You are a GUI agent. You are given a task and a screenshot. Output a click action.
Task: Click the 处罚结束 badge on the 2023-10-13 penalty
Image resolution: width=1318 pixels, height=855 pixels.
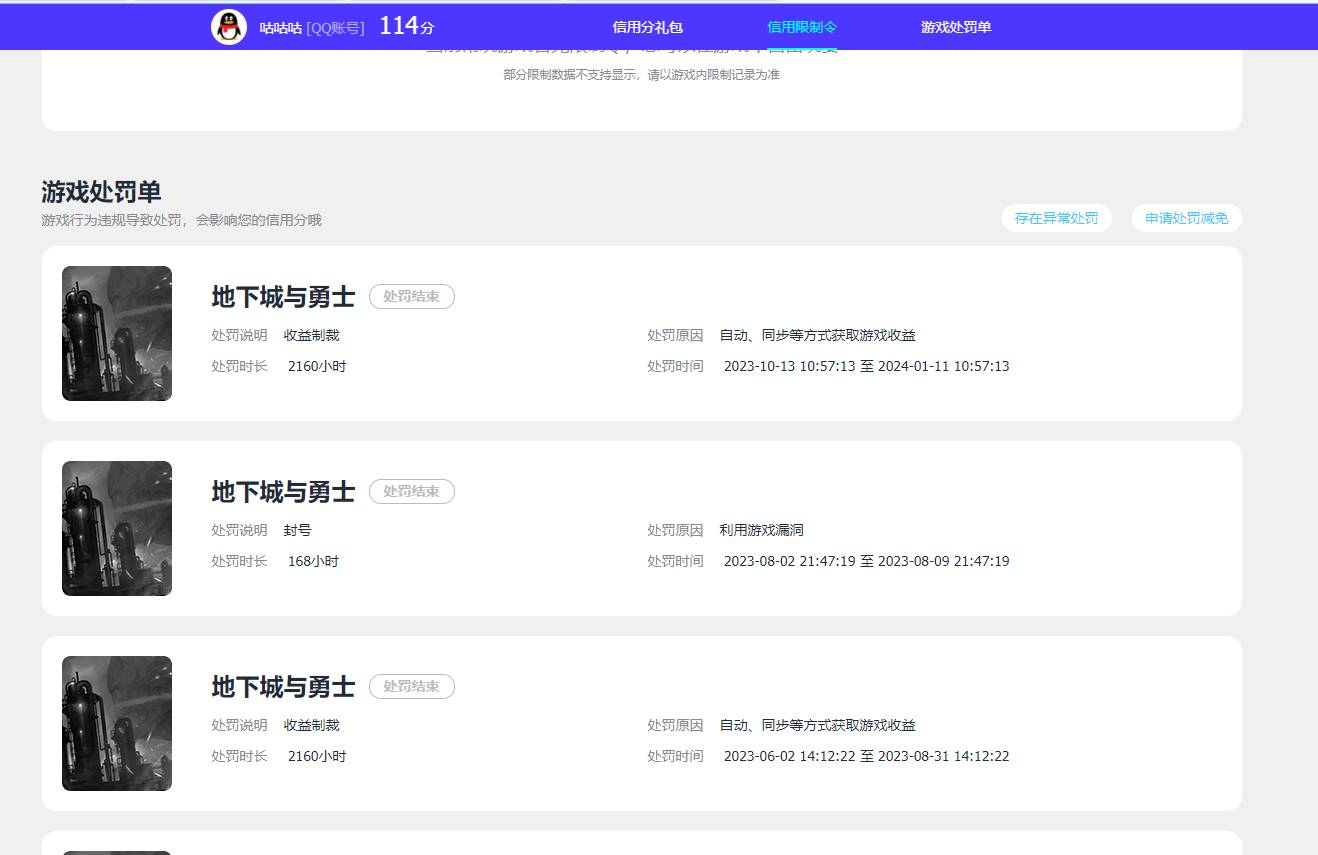(x=412, y=297)
